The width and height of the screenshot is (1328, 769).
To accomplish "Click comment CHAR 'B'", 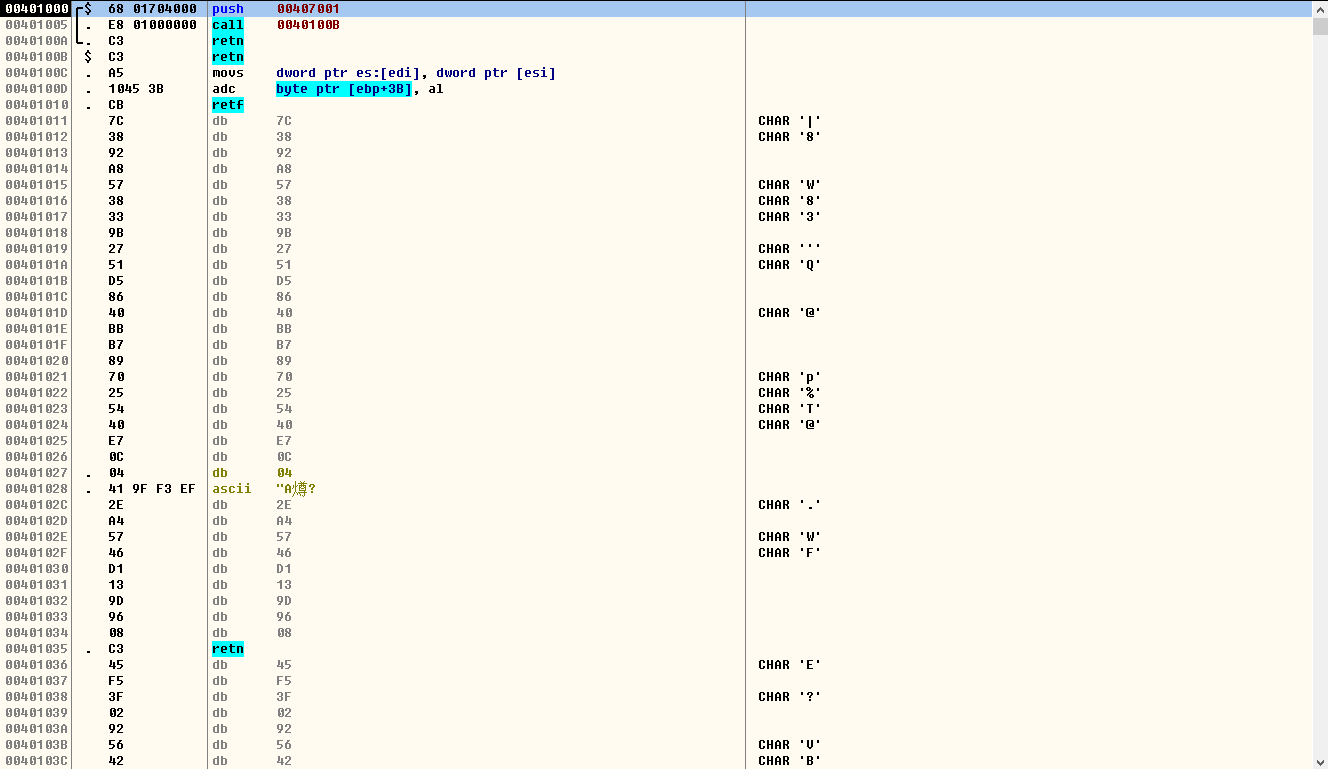I will [x=789, y=761].
